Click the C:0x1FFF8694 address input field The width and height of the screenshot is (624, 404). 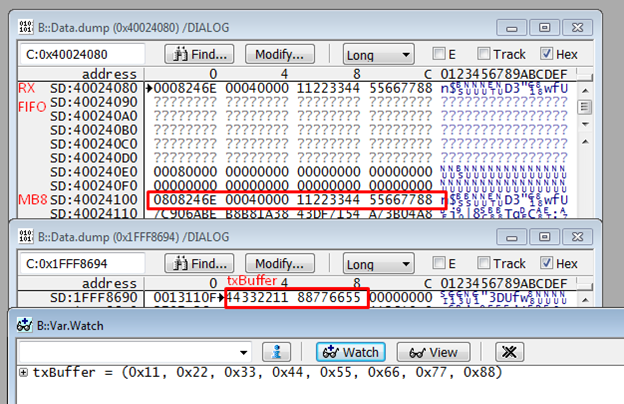point(82,263)
